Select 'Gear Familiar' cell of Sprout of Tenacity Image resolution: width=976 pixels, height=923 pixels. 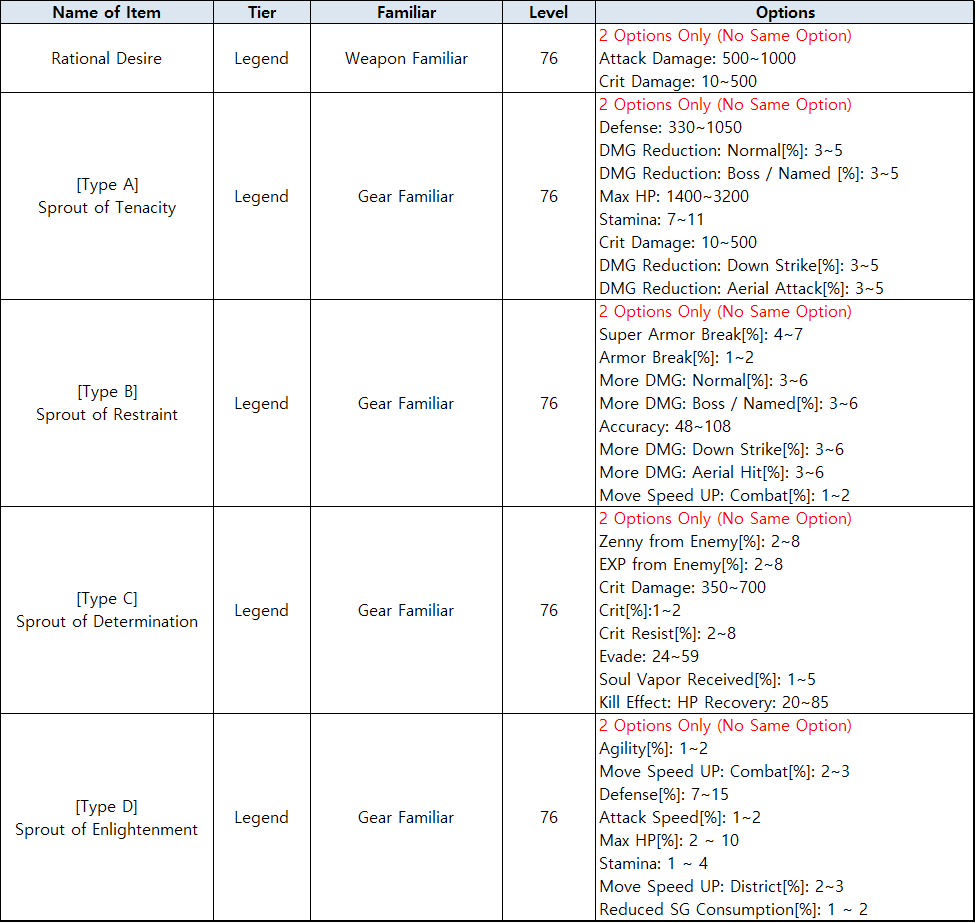click(406, 197)
